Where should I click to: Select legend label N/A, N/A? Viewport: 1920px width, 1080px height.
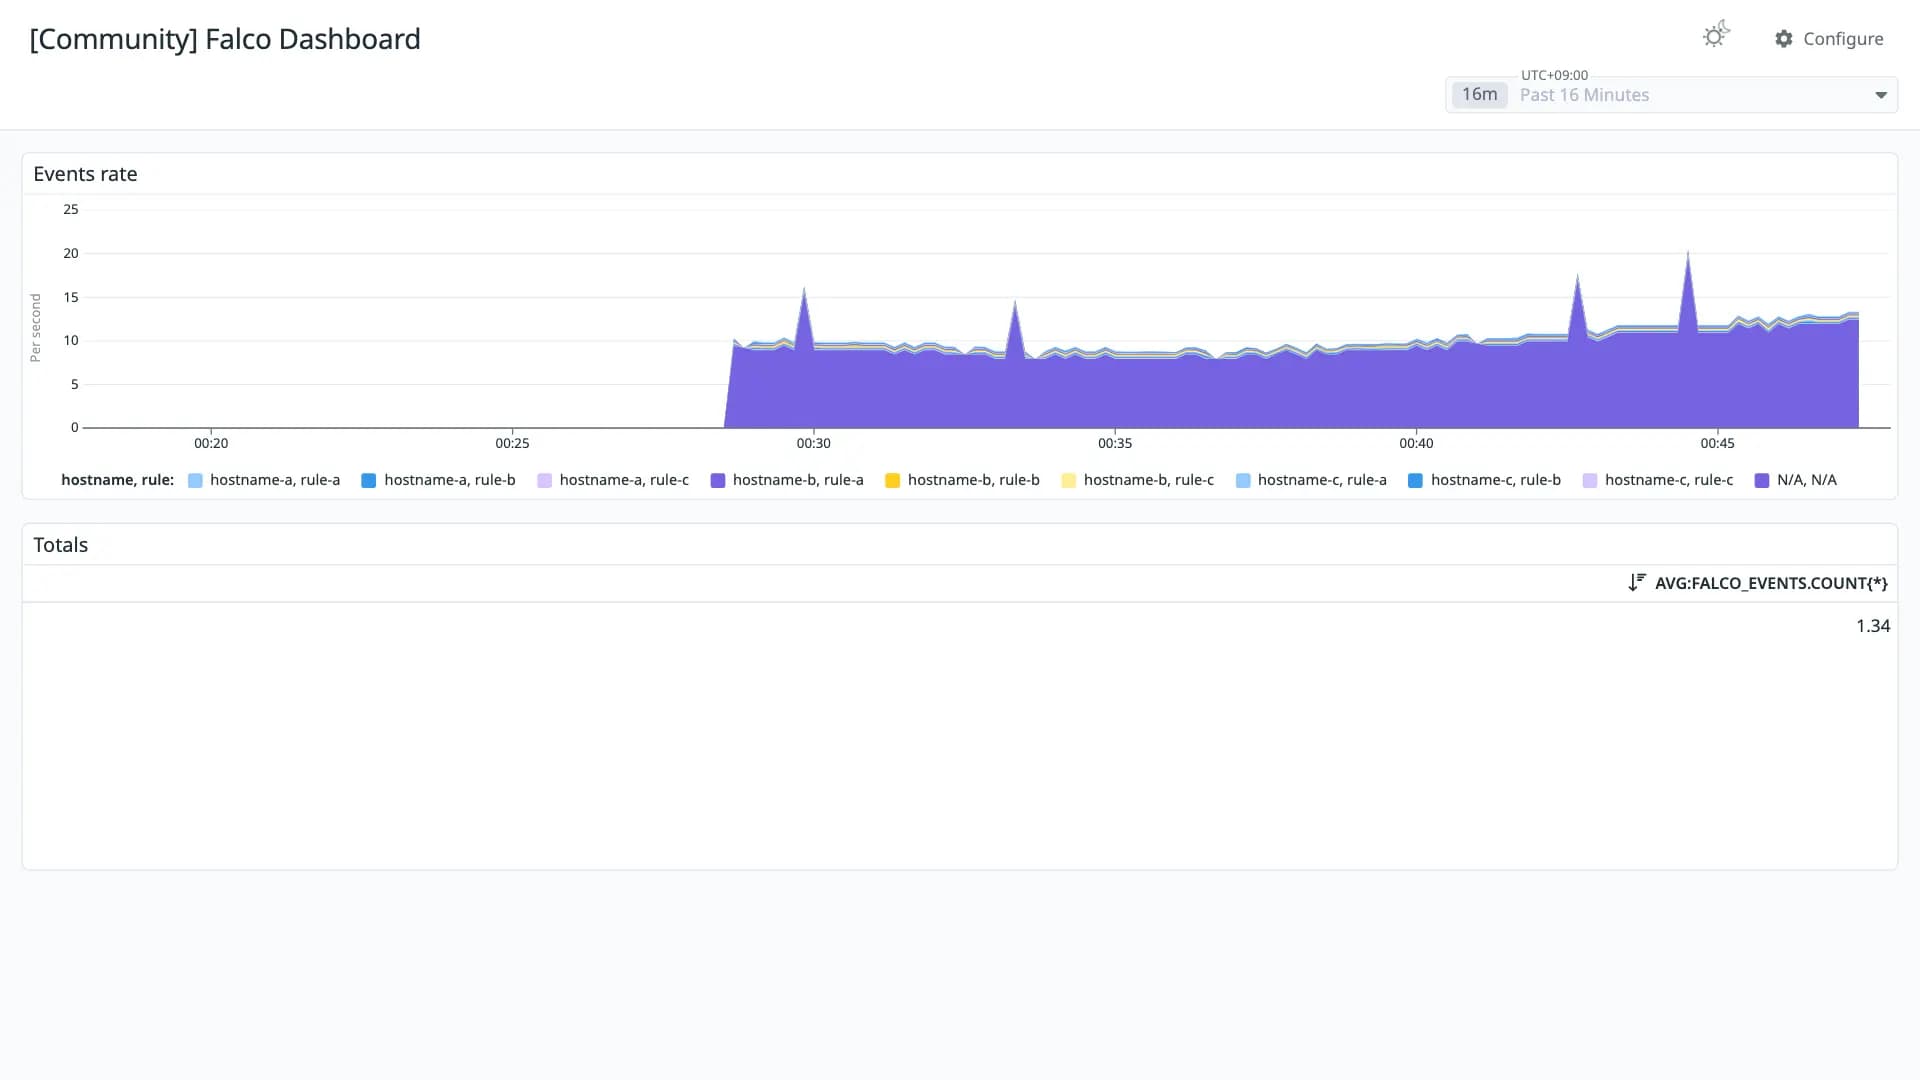pyautogui.click(x=1807, y=480)
